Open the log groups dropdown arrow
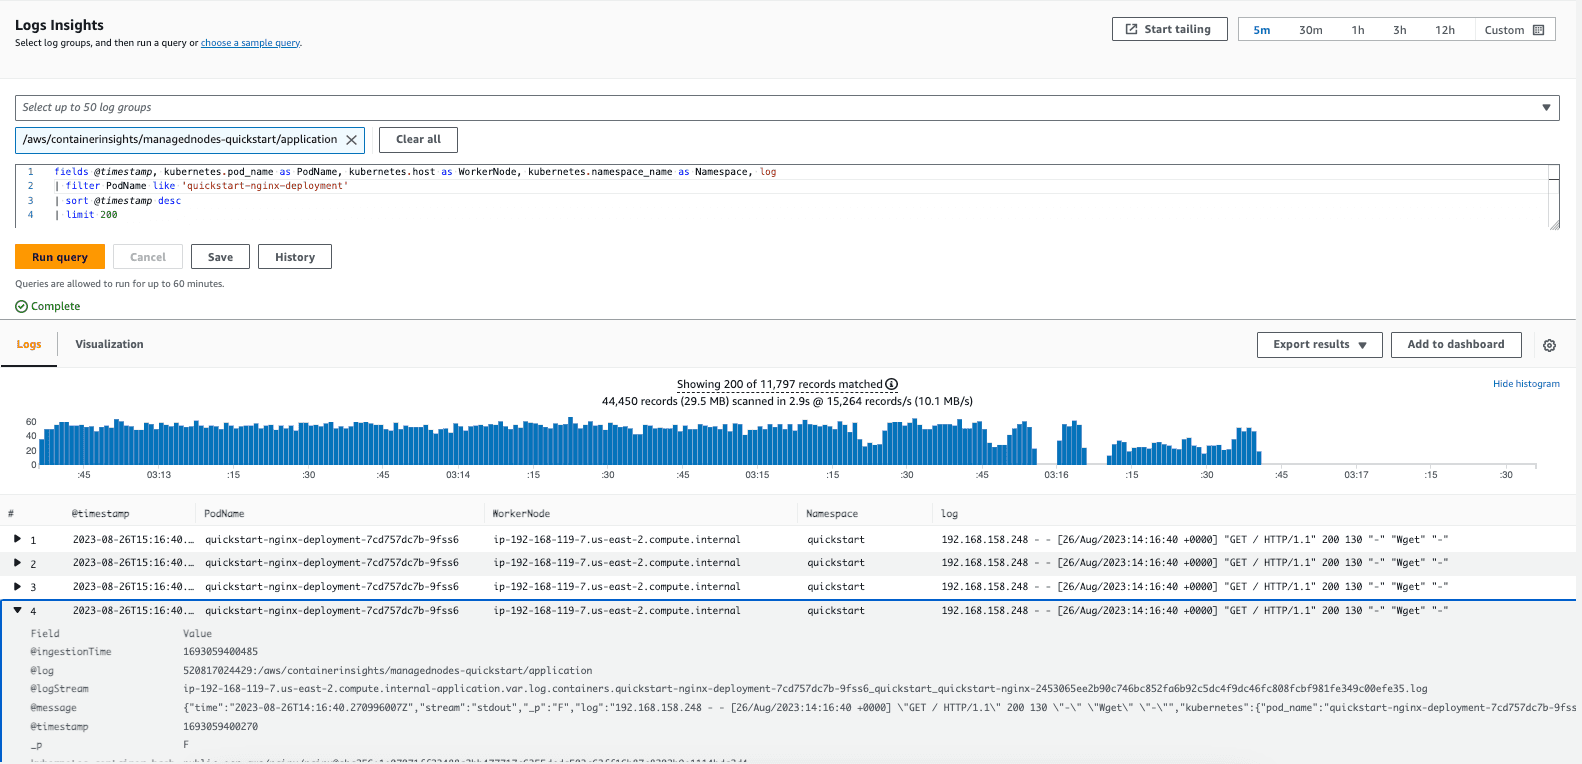The image size is (1582, 764). point(1546,107)
